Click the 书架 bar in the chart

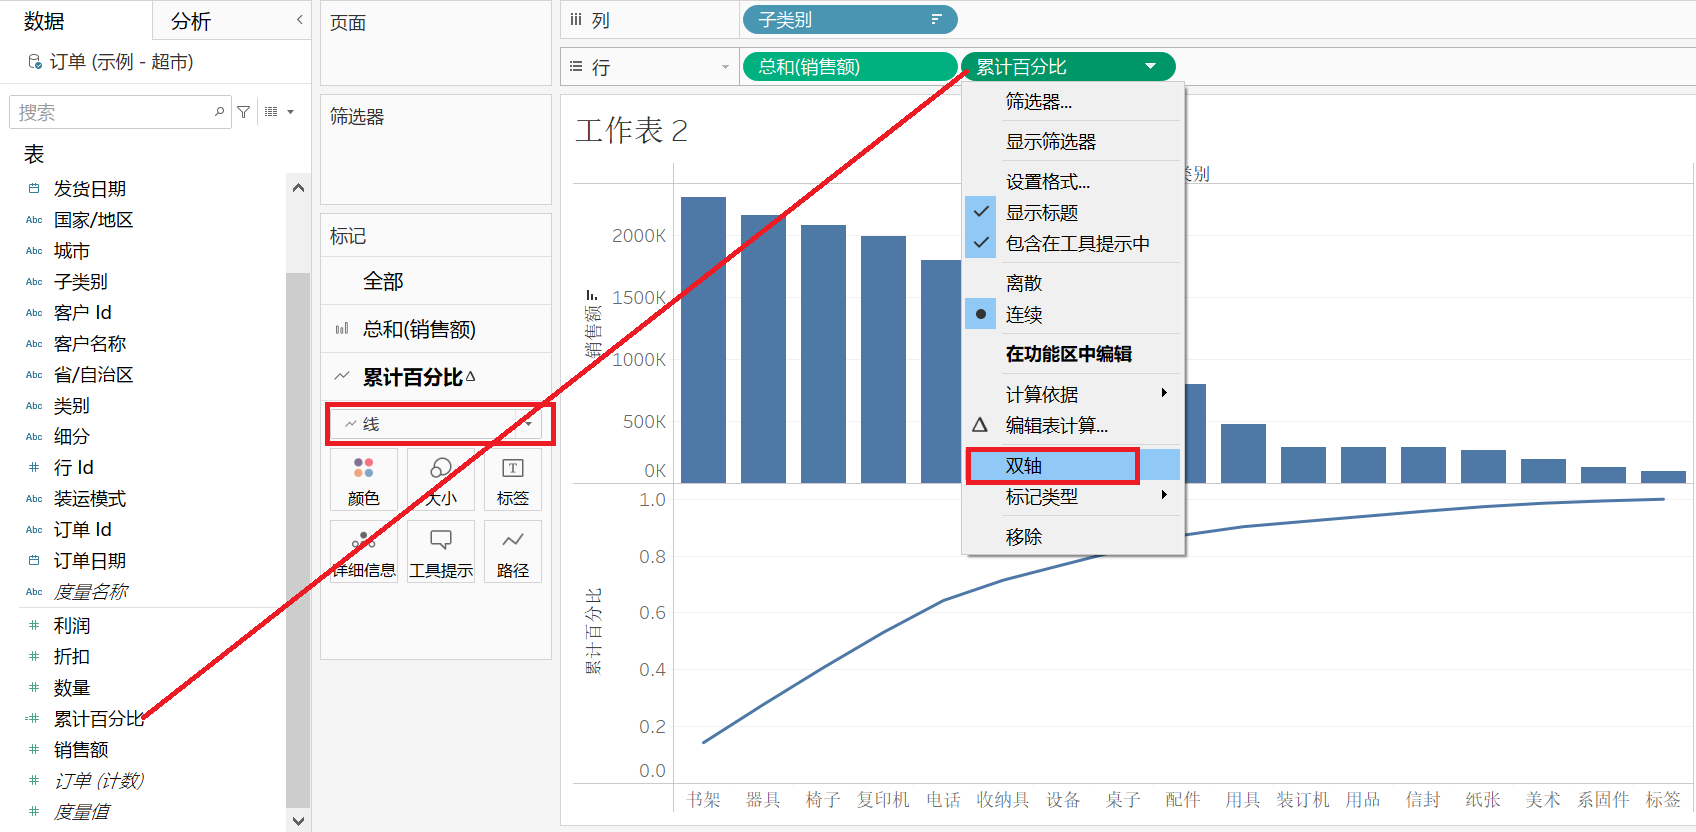pos(703,340)
